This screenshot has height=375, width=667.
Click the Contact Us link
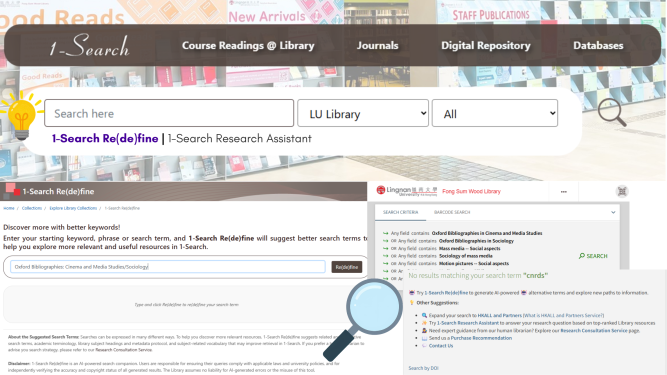pos(441,346)
